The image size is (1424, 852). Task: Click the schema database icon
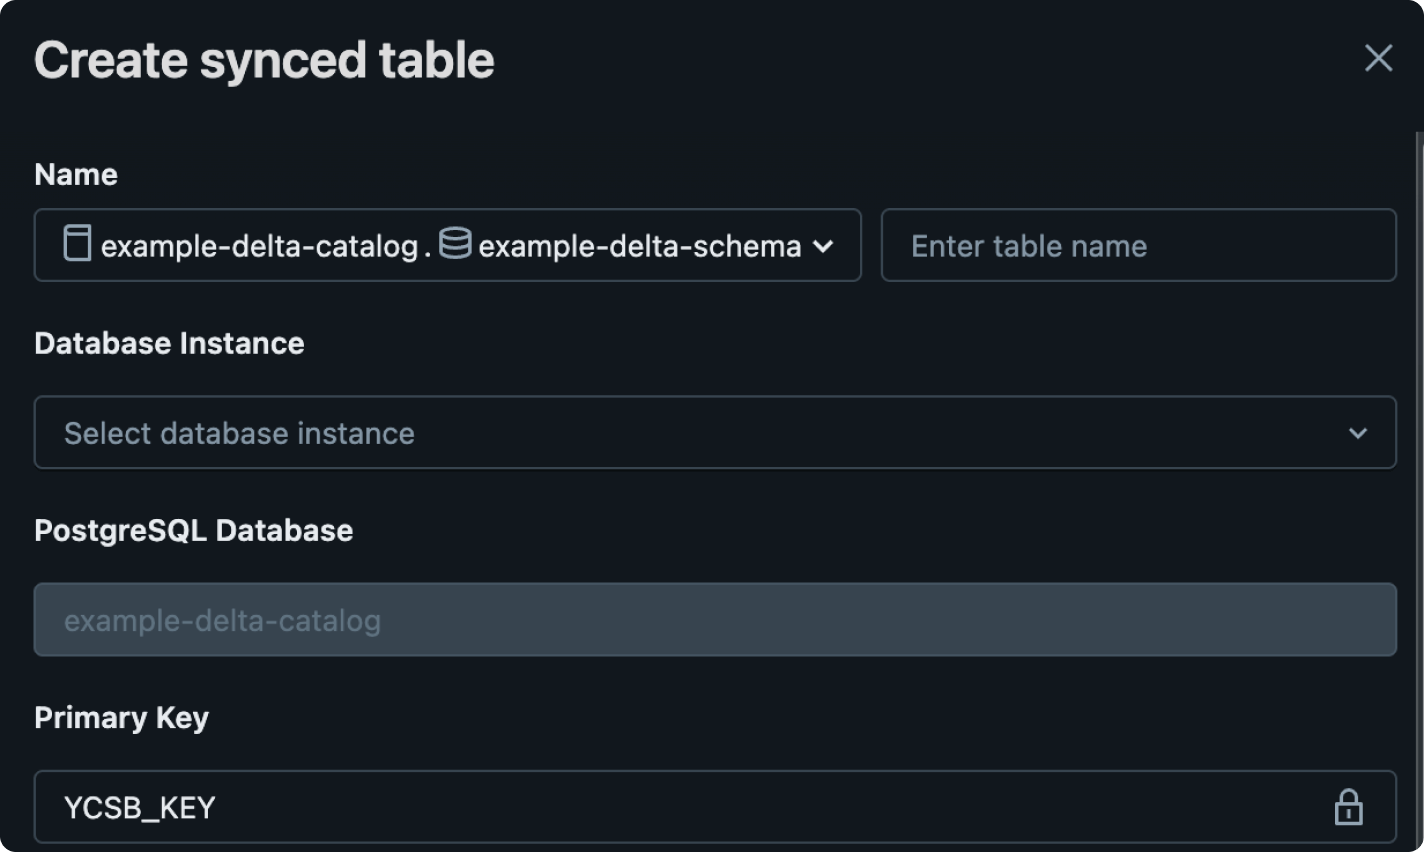click(455, 243)
